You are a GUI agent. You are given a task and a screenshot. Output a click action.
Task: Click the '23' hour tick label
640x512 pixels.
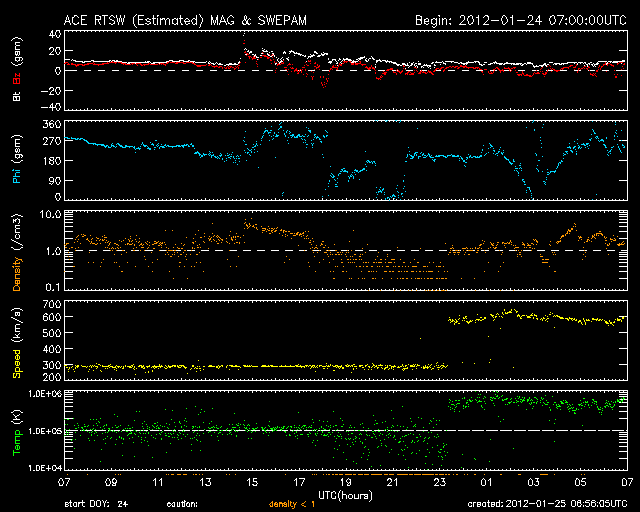point(440,482)
